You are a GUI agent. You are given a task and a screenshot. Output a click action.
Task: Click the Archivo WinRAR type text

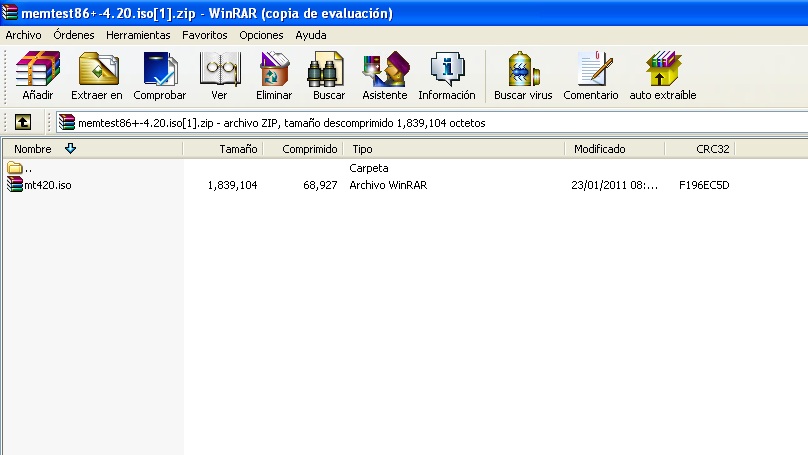388,185
